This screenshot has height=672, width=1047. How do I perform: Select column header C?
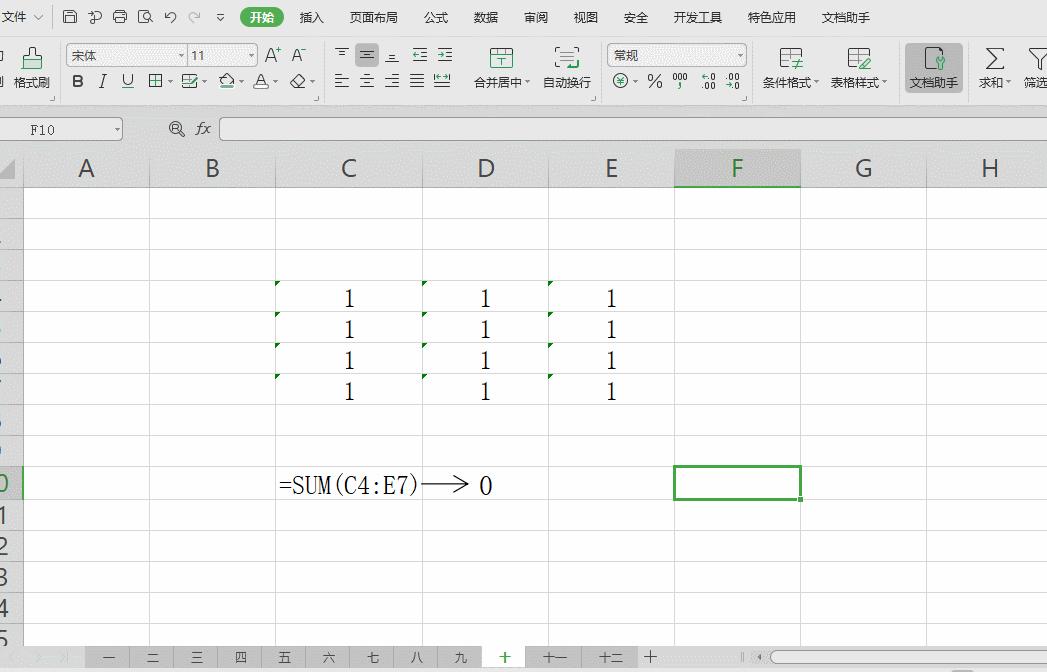tap(349, 168)
